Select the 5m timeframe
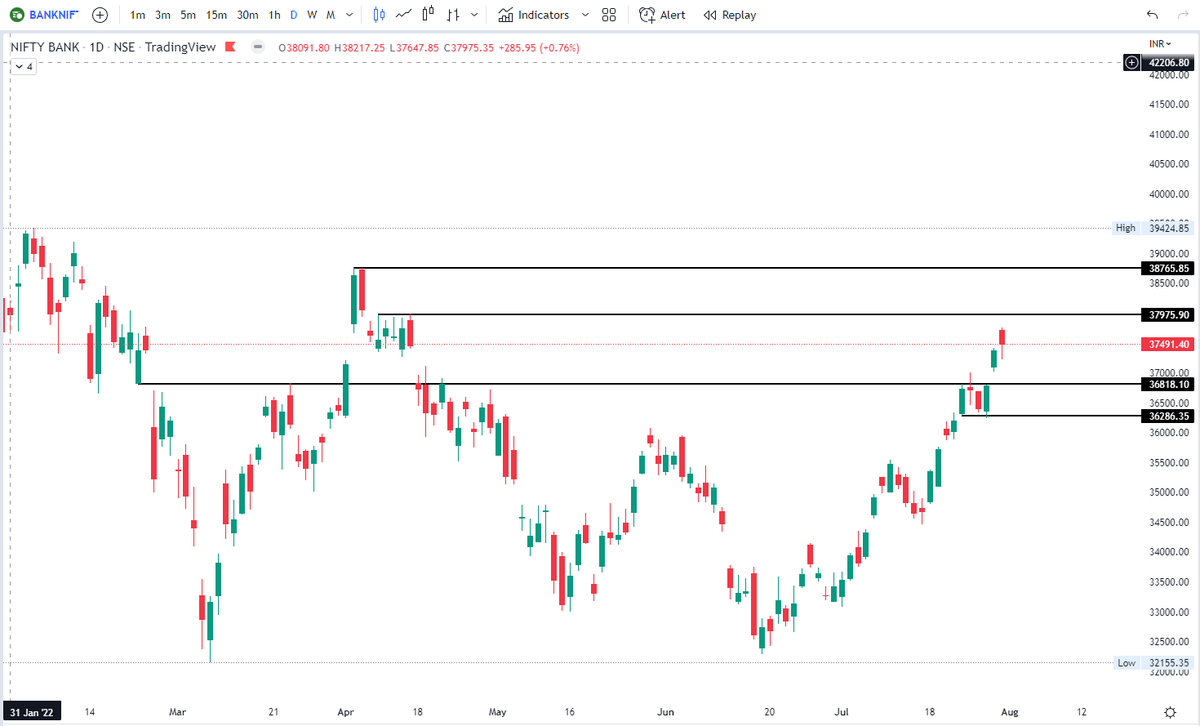1200x726 pixels. [x=188, y=15]
